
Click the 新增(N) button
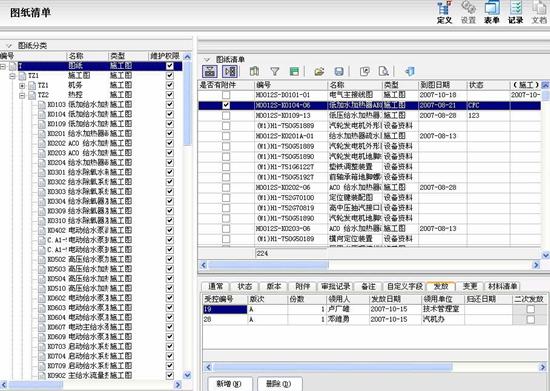tap(229, 384)
